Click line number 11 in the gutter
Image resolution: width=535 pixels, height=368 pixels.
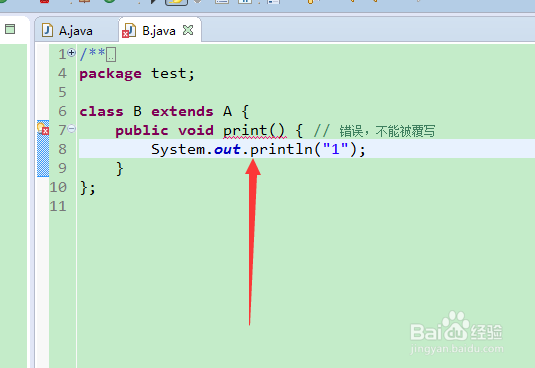pyautogui.click(x=58, y=206)
